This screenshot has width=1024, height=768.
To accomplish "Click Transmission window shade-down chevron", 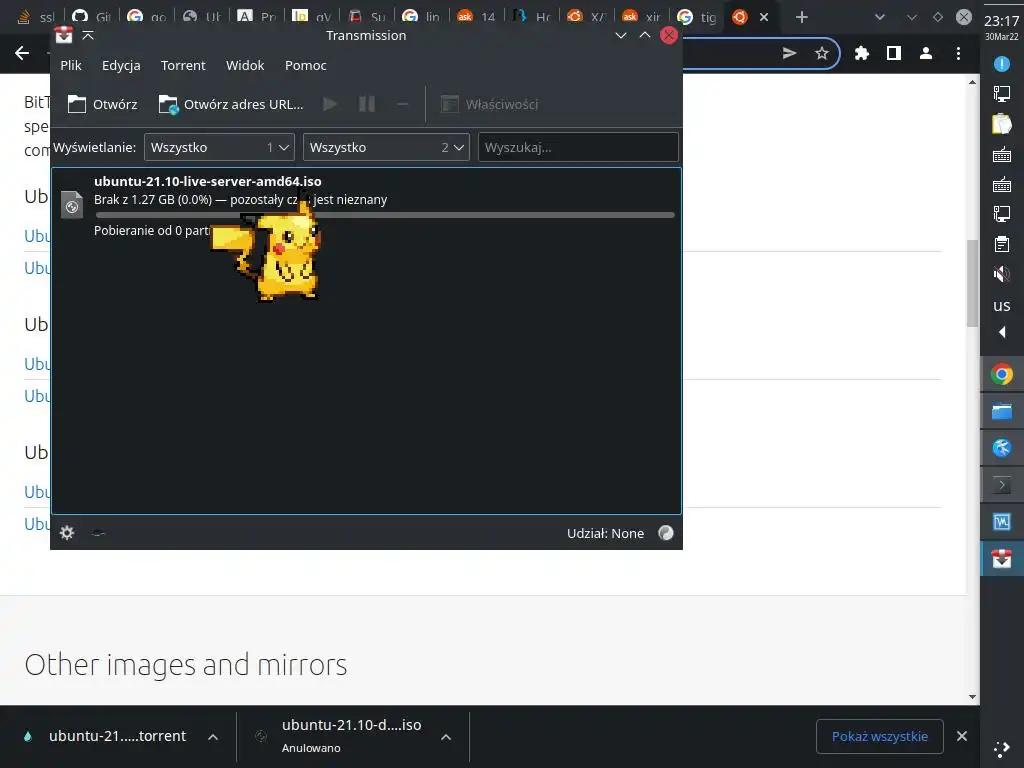I will pyautogui.click(x=620, y=35).
